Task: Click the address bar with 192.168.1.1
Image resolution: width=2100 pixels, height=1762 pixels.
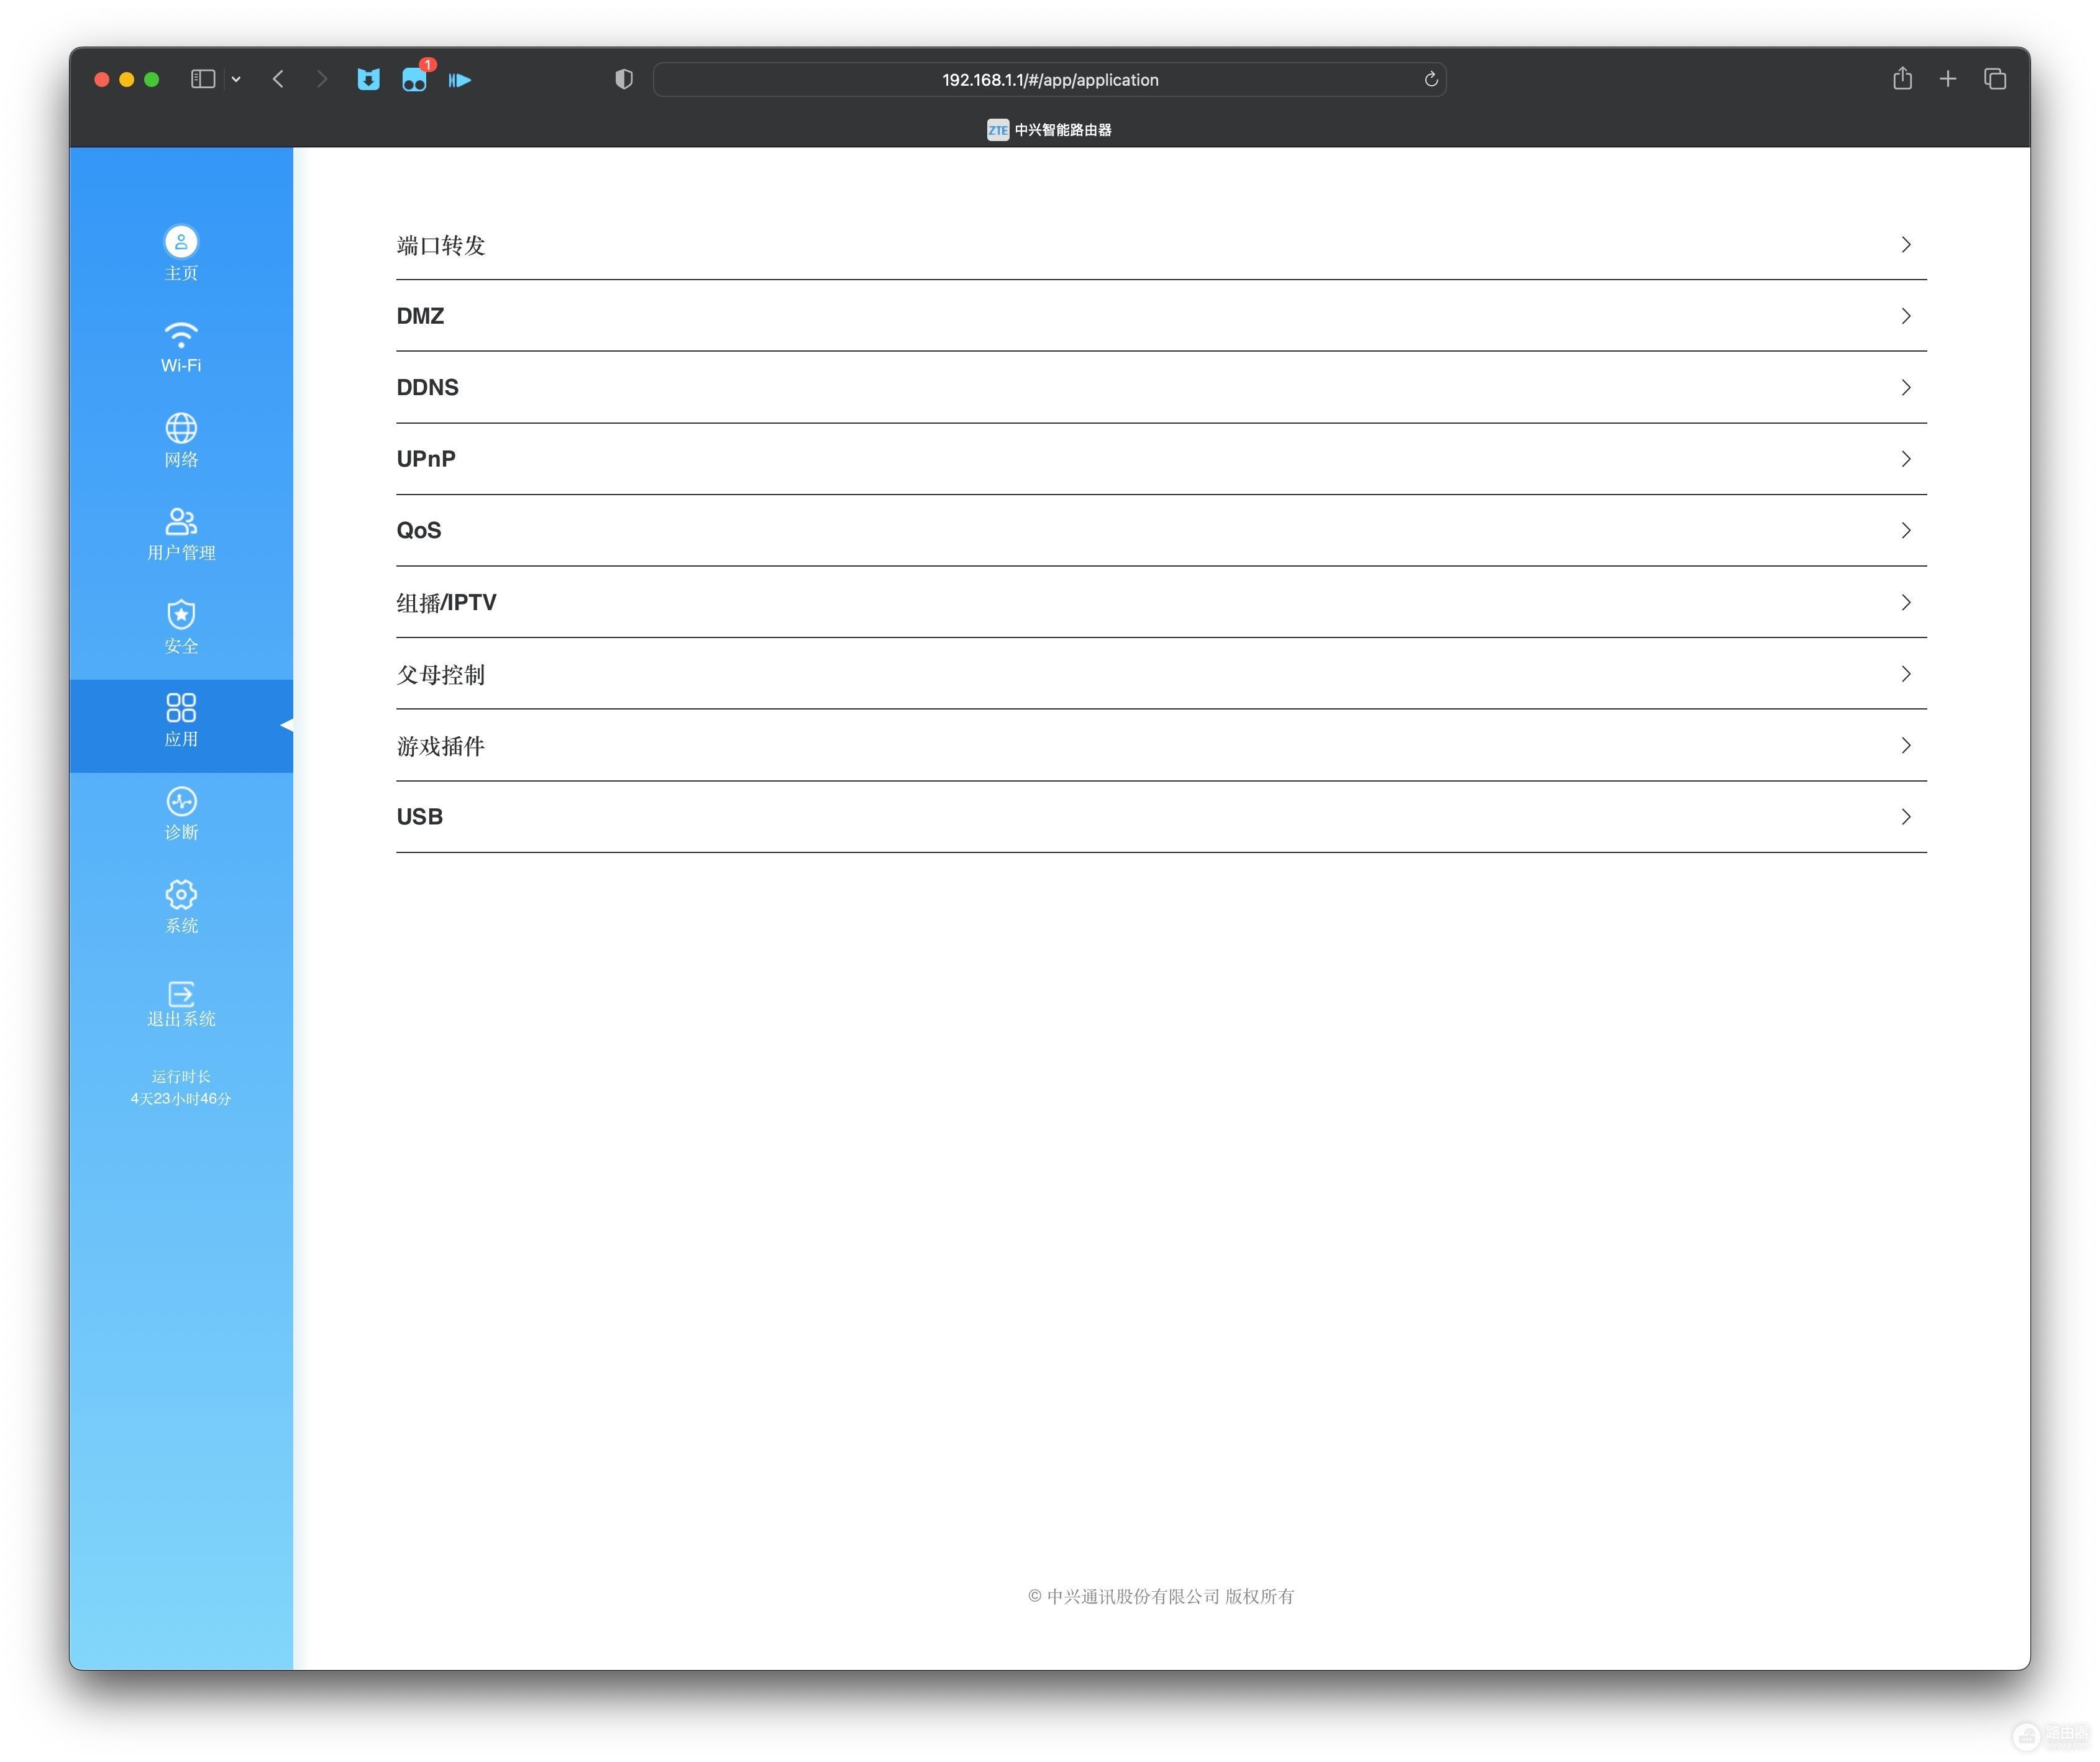Action: pyautogui.click(x=1050, y=80)
